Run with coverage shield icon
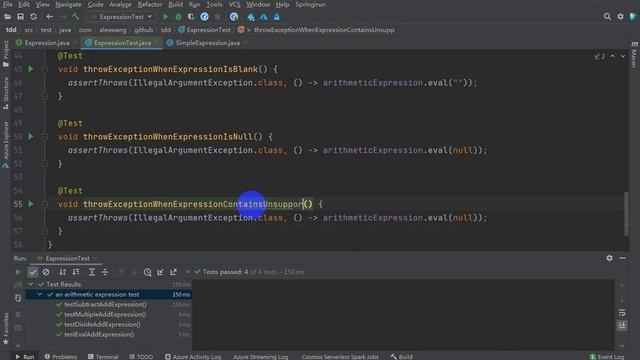 coord(191,17)
